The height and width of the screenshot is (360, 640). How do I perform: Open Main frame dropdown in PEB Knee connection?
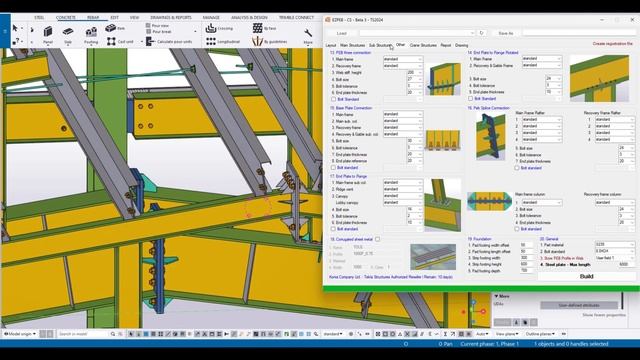(x=402, y=59)
